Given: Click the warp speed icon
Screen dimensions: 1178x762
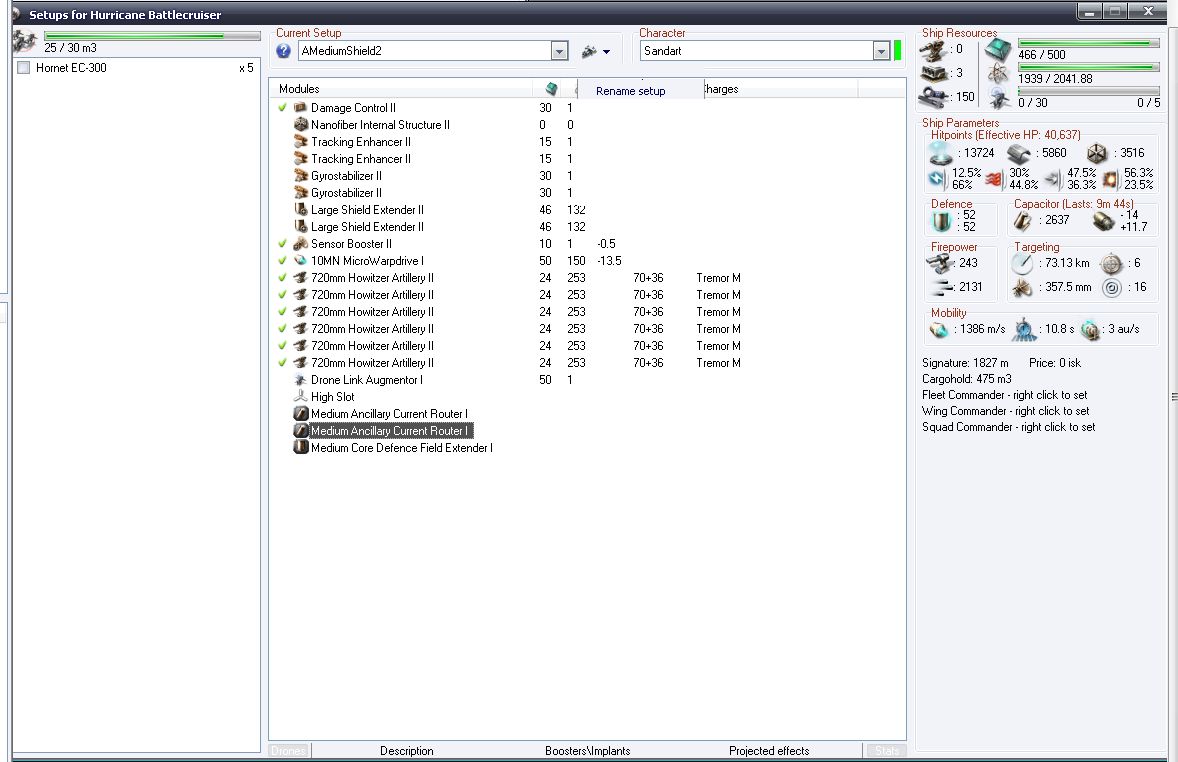Looking at the screenshot, I should point(1090,330).
